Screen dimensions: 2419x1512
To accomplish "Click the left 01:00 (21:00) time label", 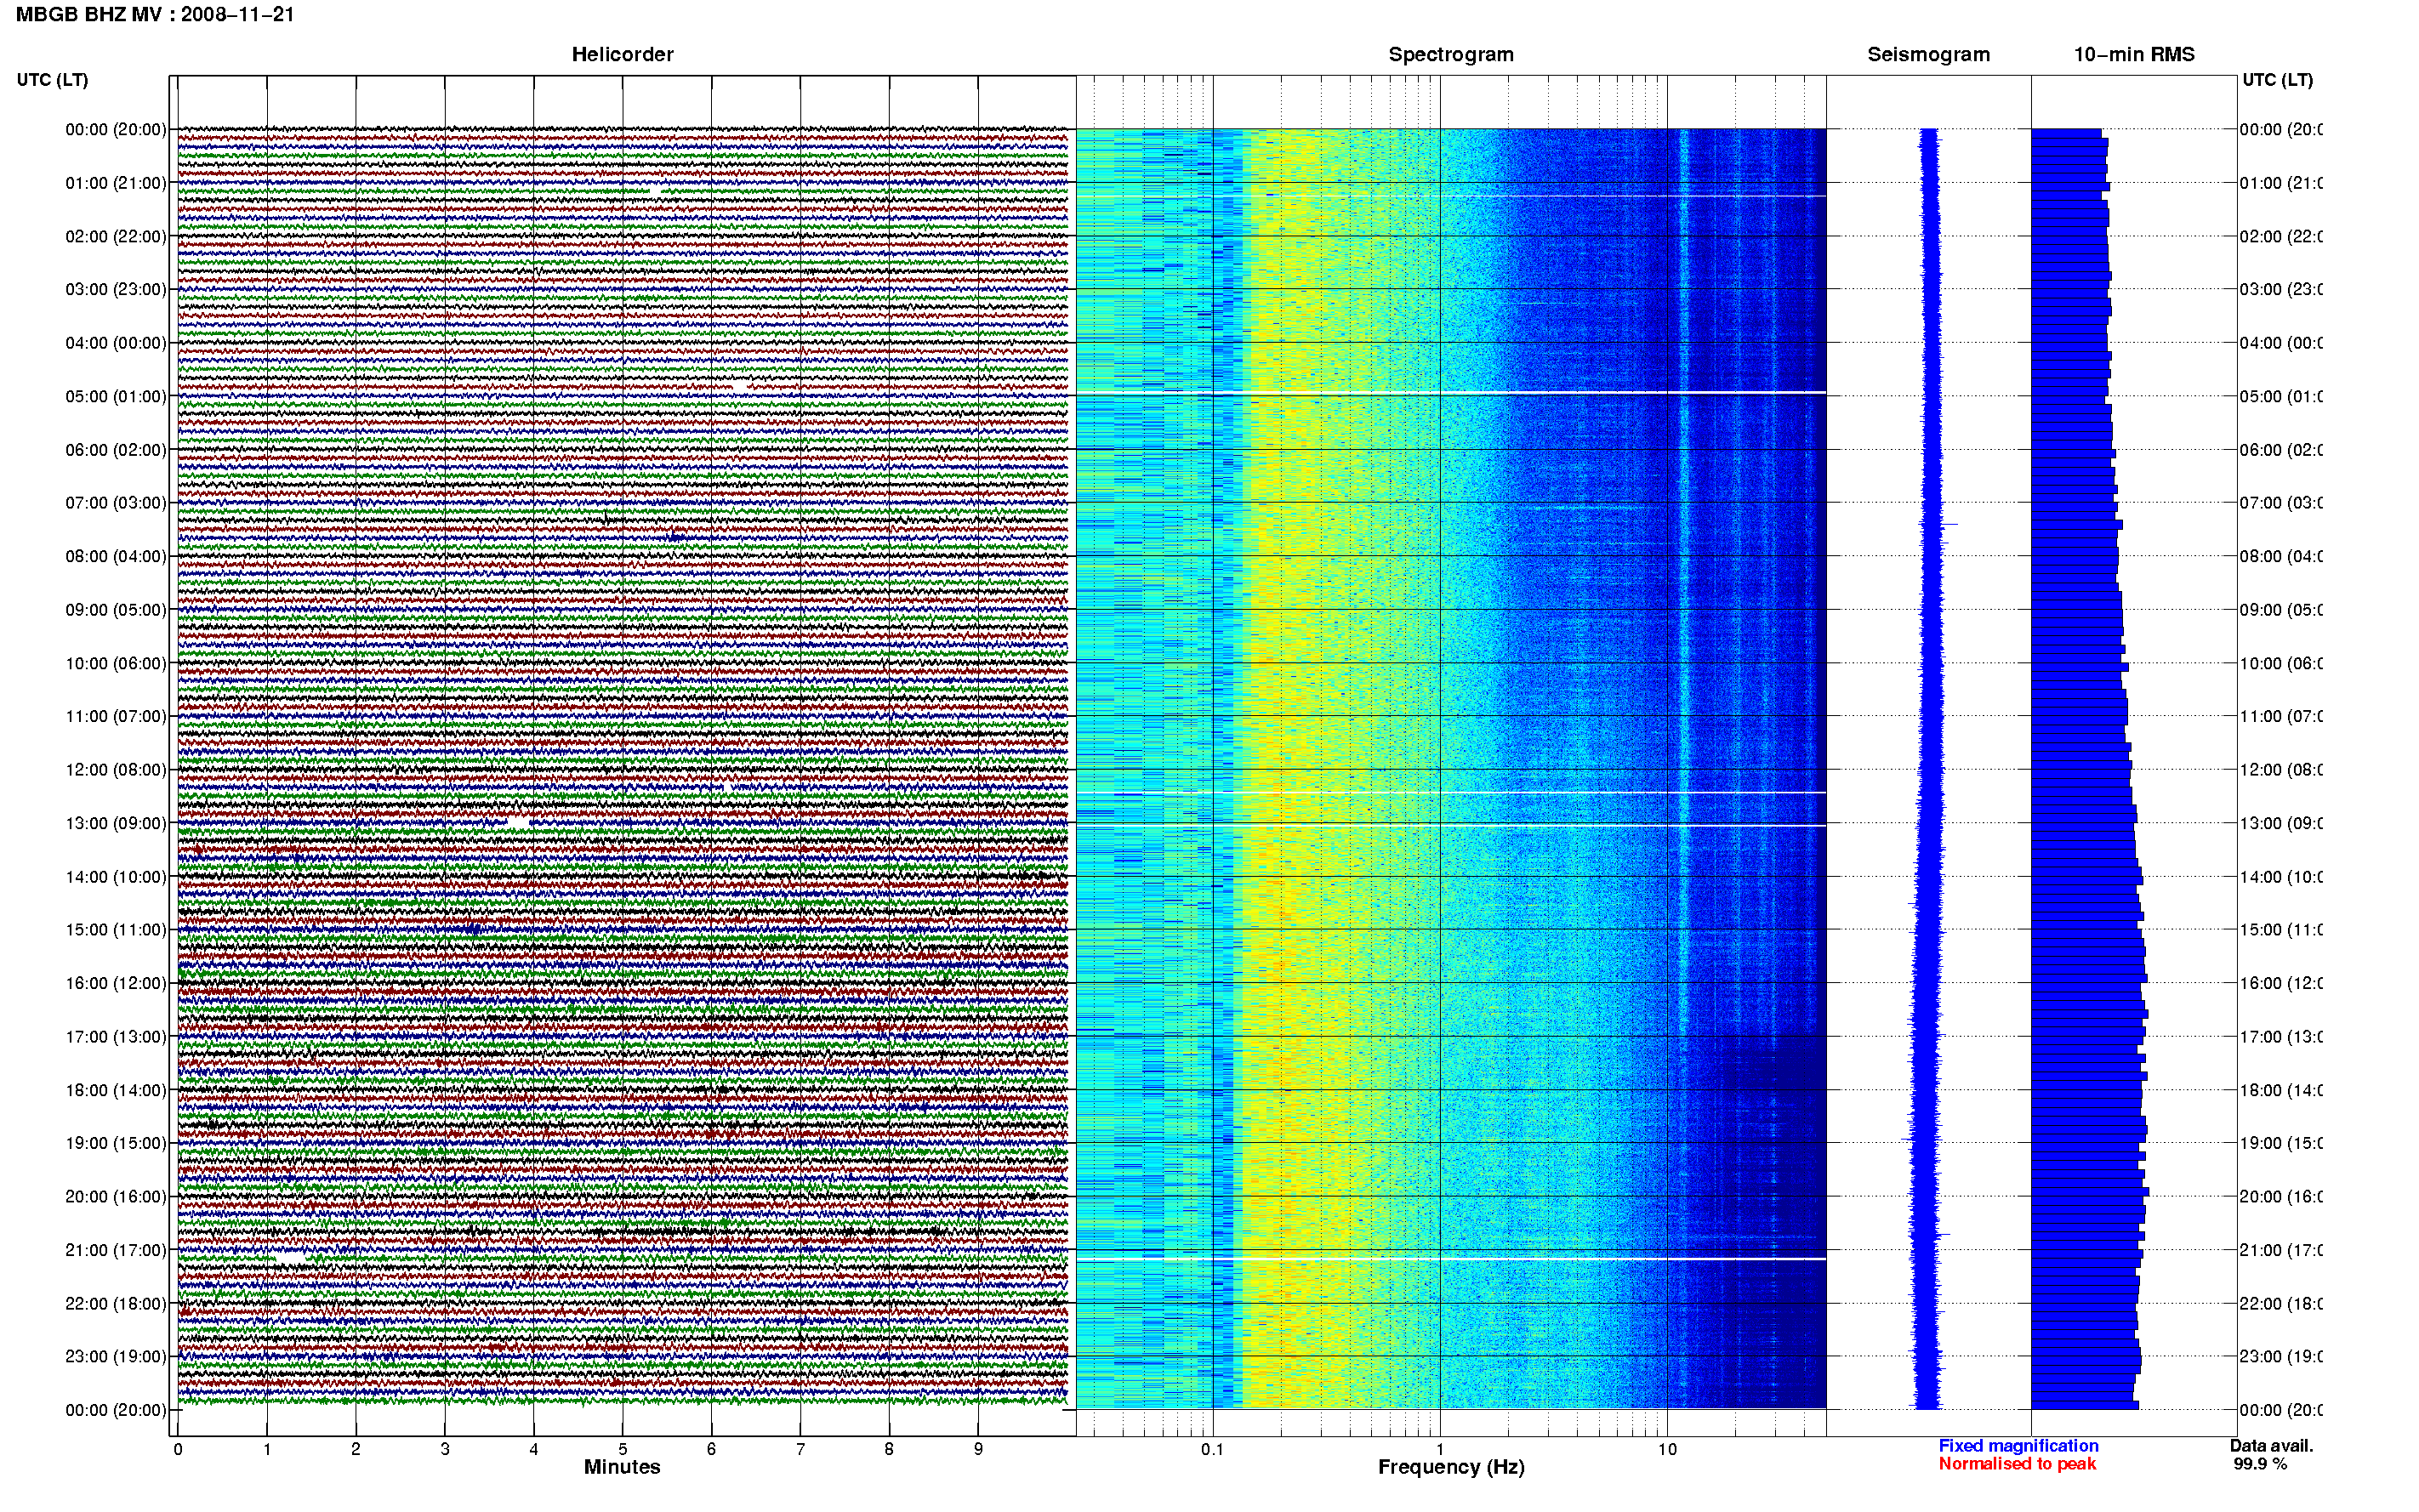I will coord(116,183).
